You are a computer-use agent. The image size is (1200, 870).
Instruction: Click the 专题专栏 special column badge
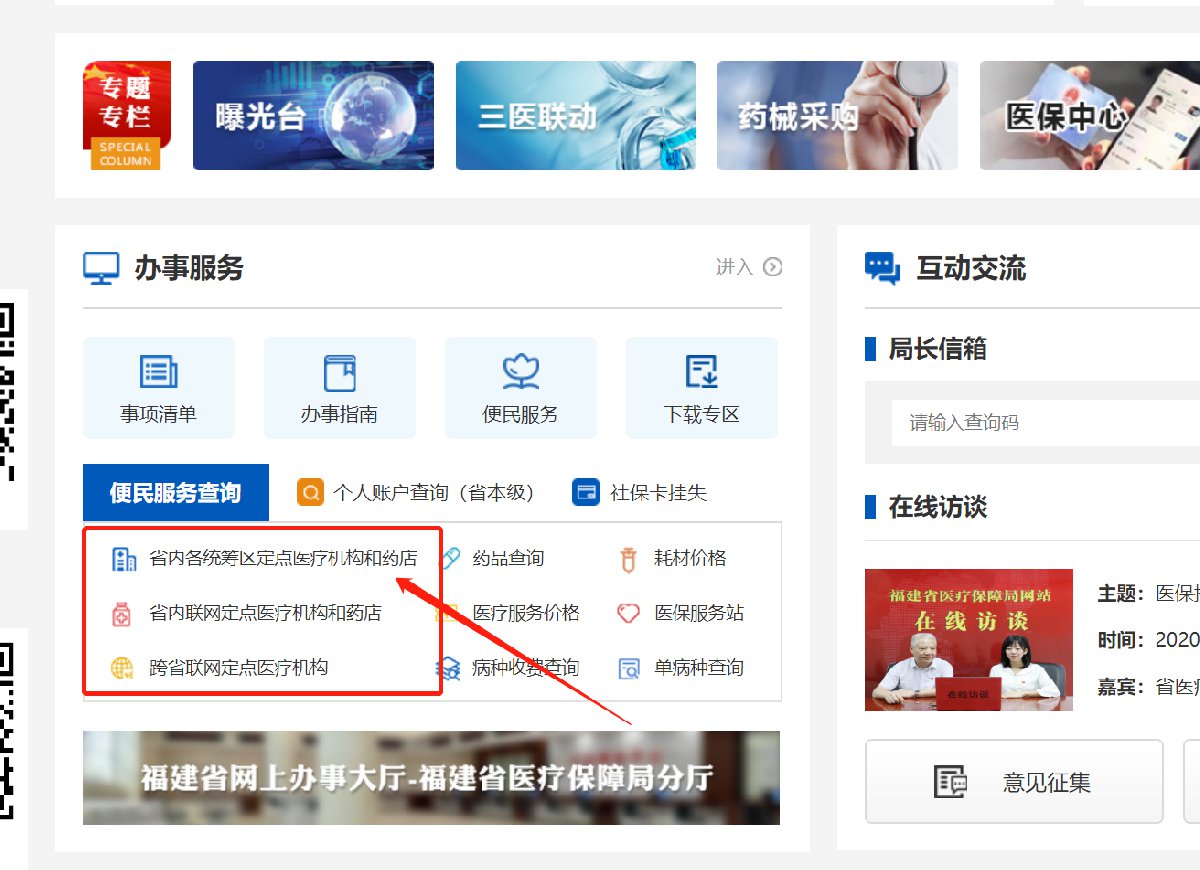click(x=126, y=115)
